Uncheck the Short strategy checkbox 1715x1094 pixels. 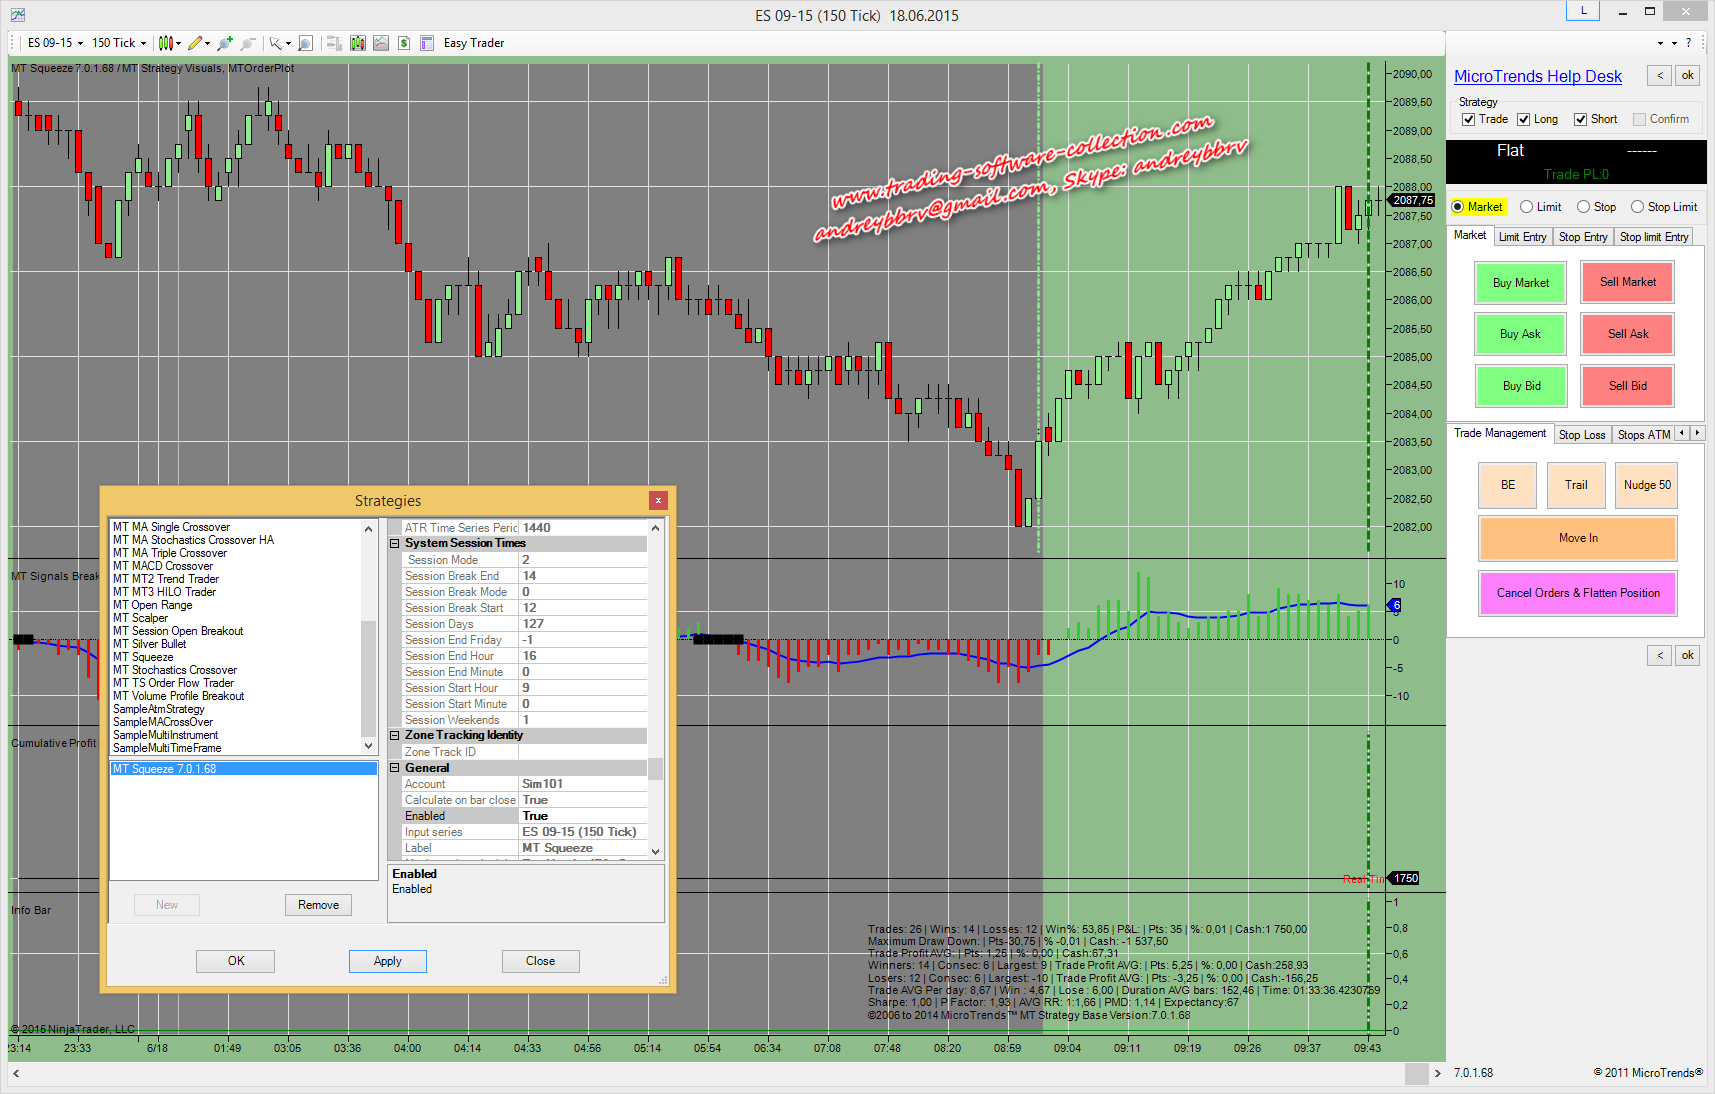tap(1581, 119)
